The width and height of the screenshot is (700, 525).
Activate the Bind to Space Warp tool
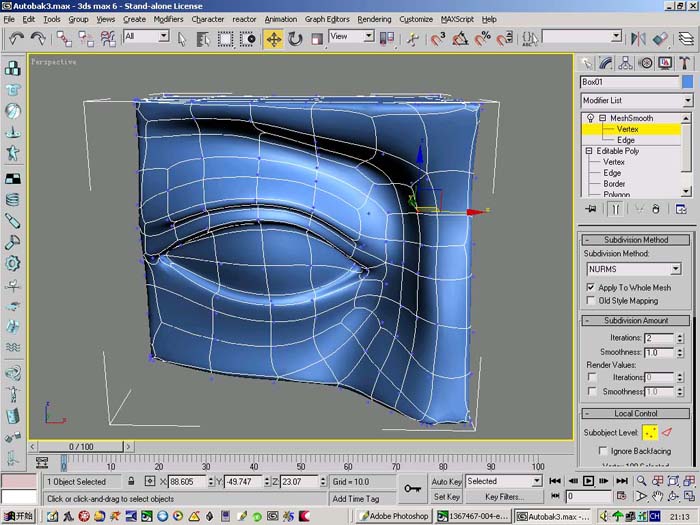tap(108, 39)
